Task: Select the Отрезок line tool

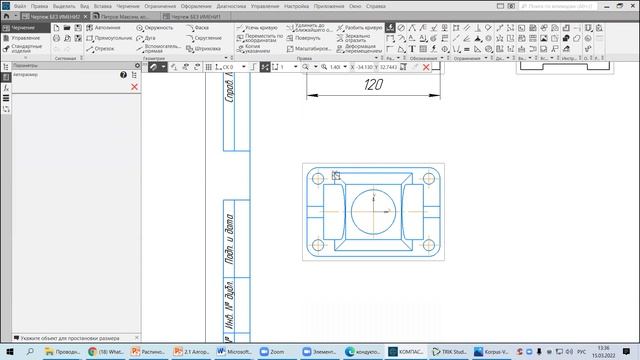Action: tap(100, 49)
